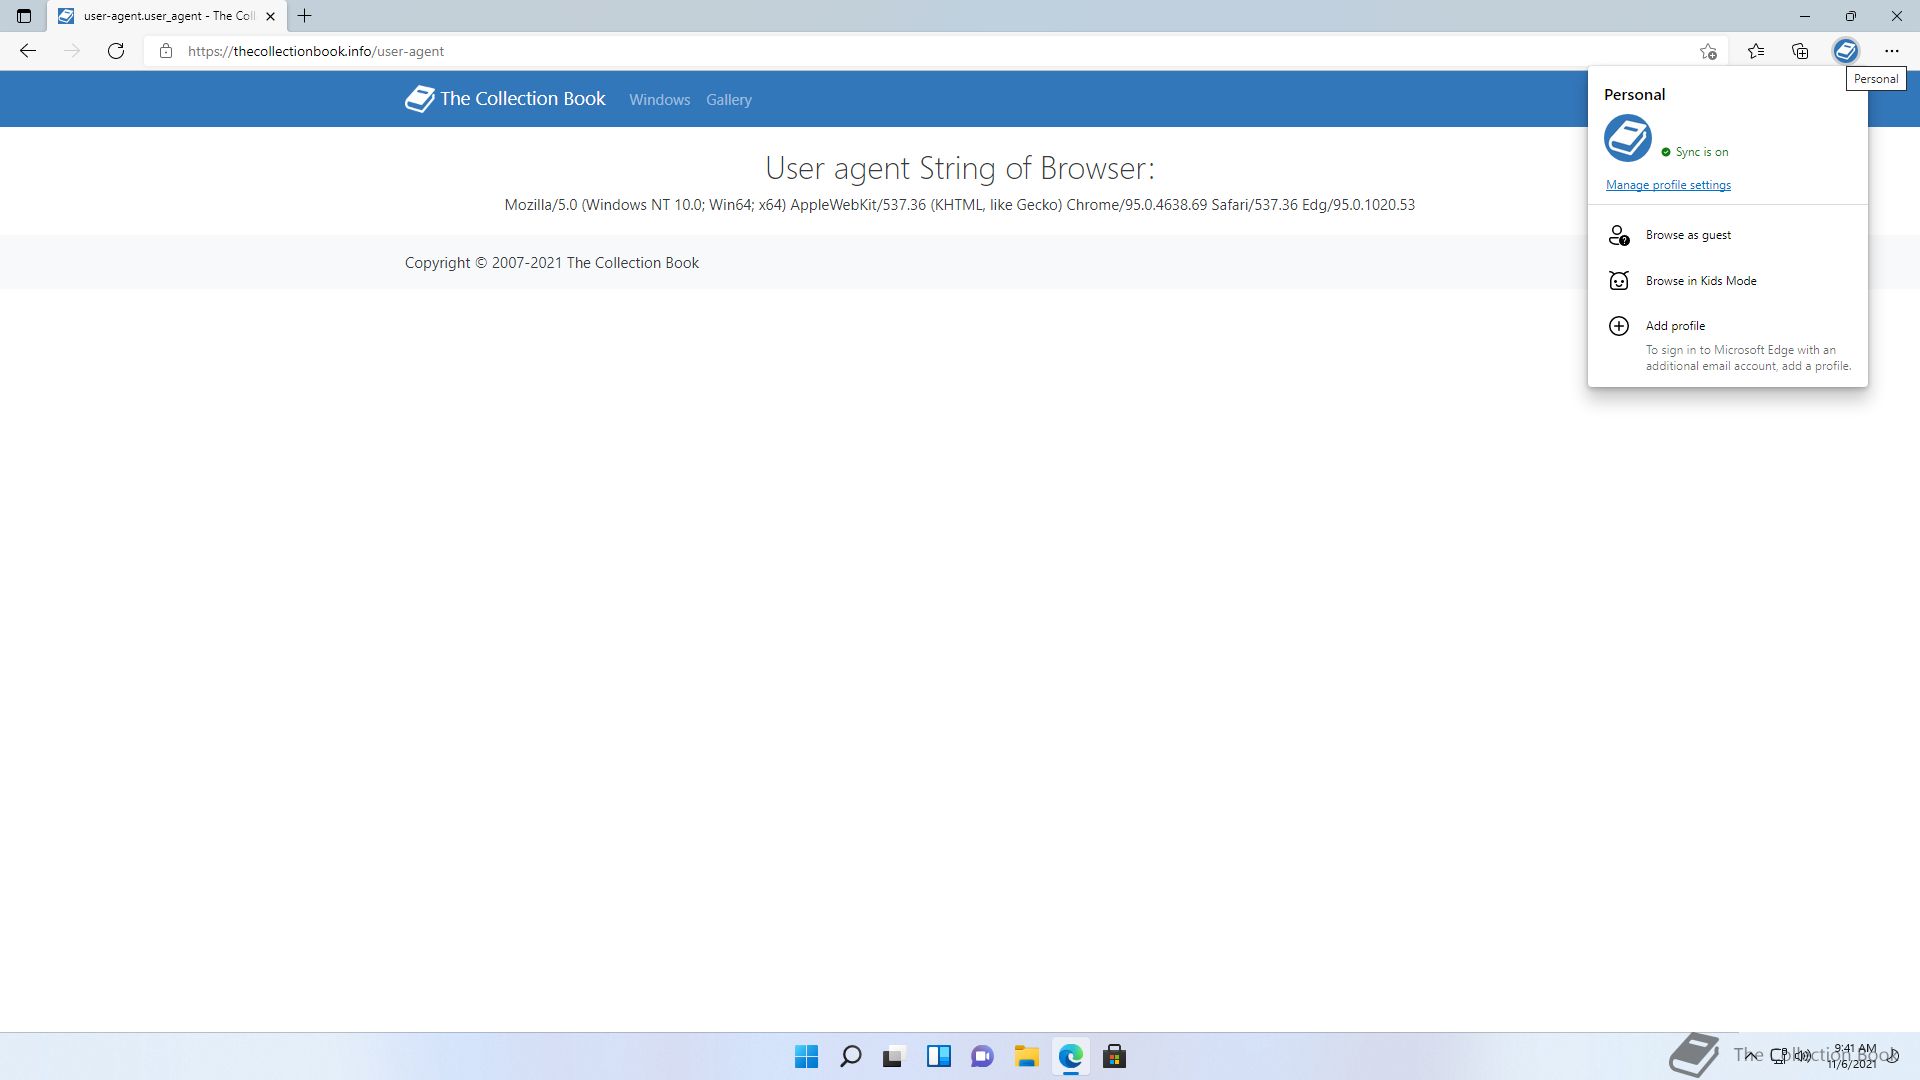Open the Gallery nav link
The width and height of the screenshot is (1920, 1080).
coord(728,100)
